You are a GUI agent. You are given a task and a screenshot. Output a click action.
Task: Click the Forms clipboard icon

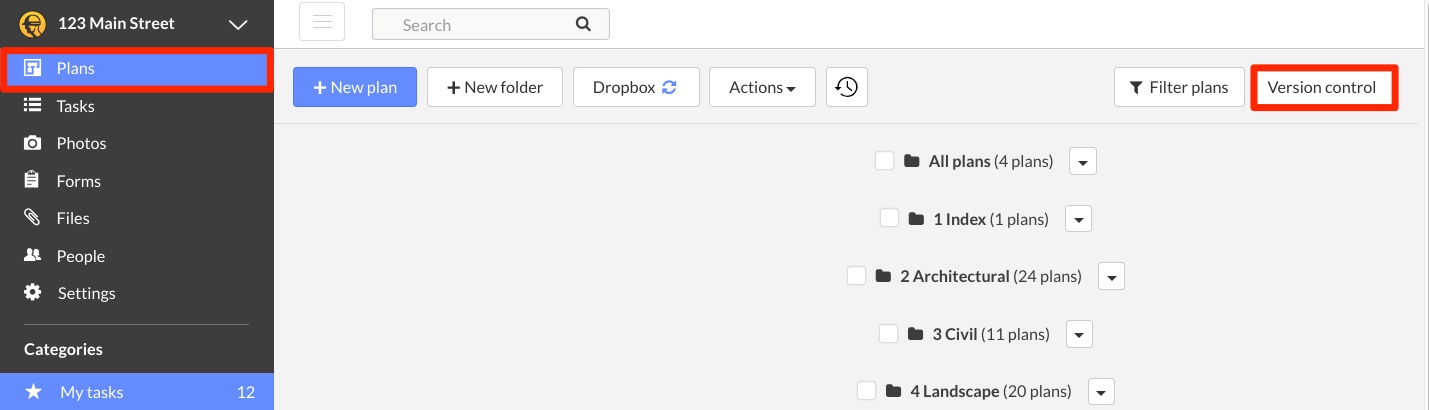tap(33, 181)
